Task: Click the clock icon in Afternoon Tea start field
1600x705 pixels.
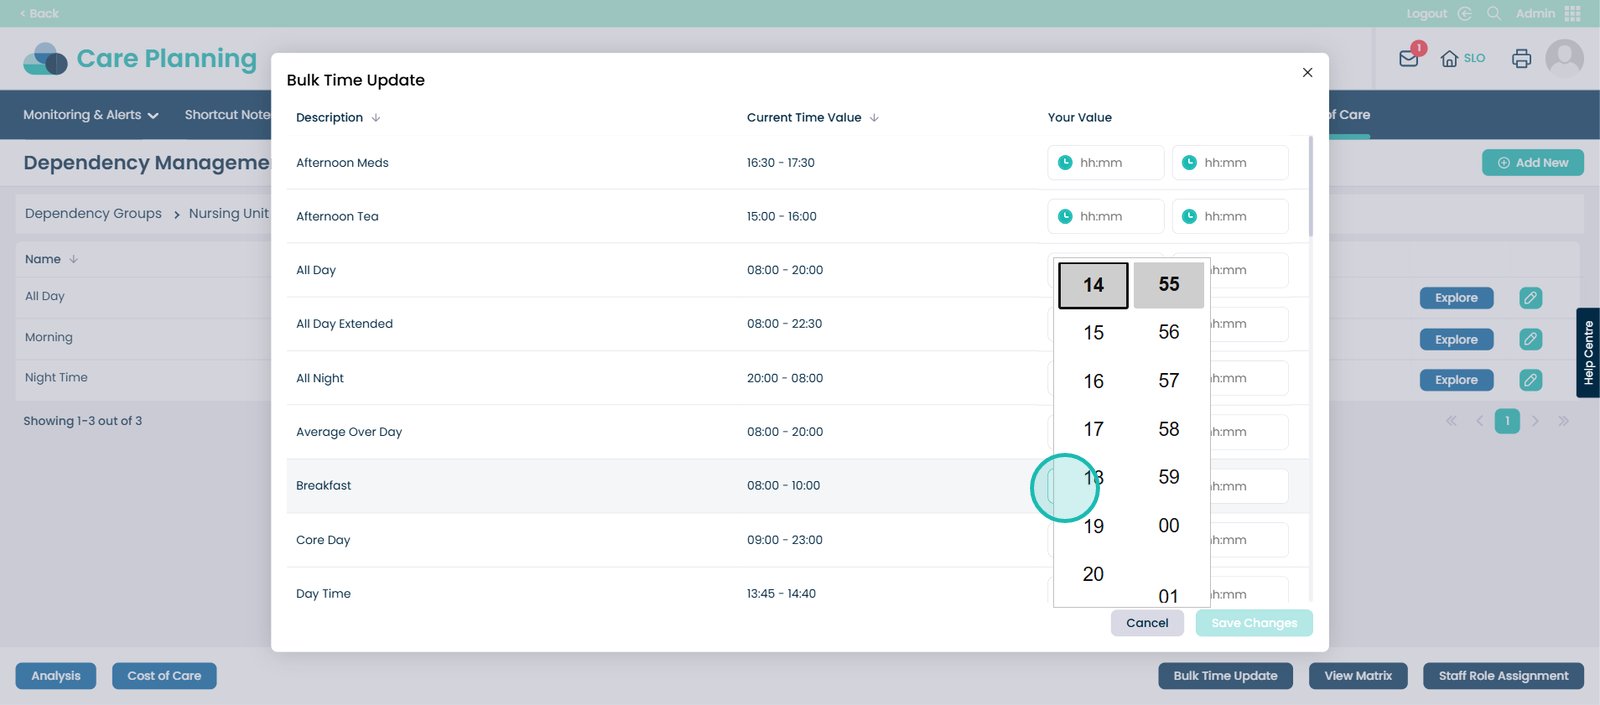Action: click(x=1065, y=216)
